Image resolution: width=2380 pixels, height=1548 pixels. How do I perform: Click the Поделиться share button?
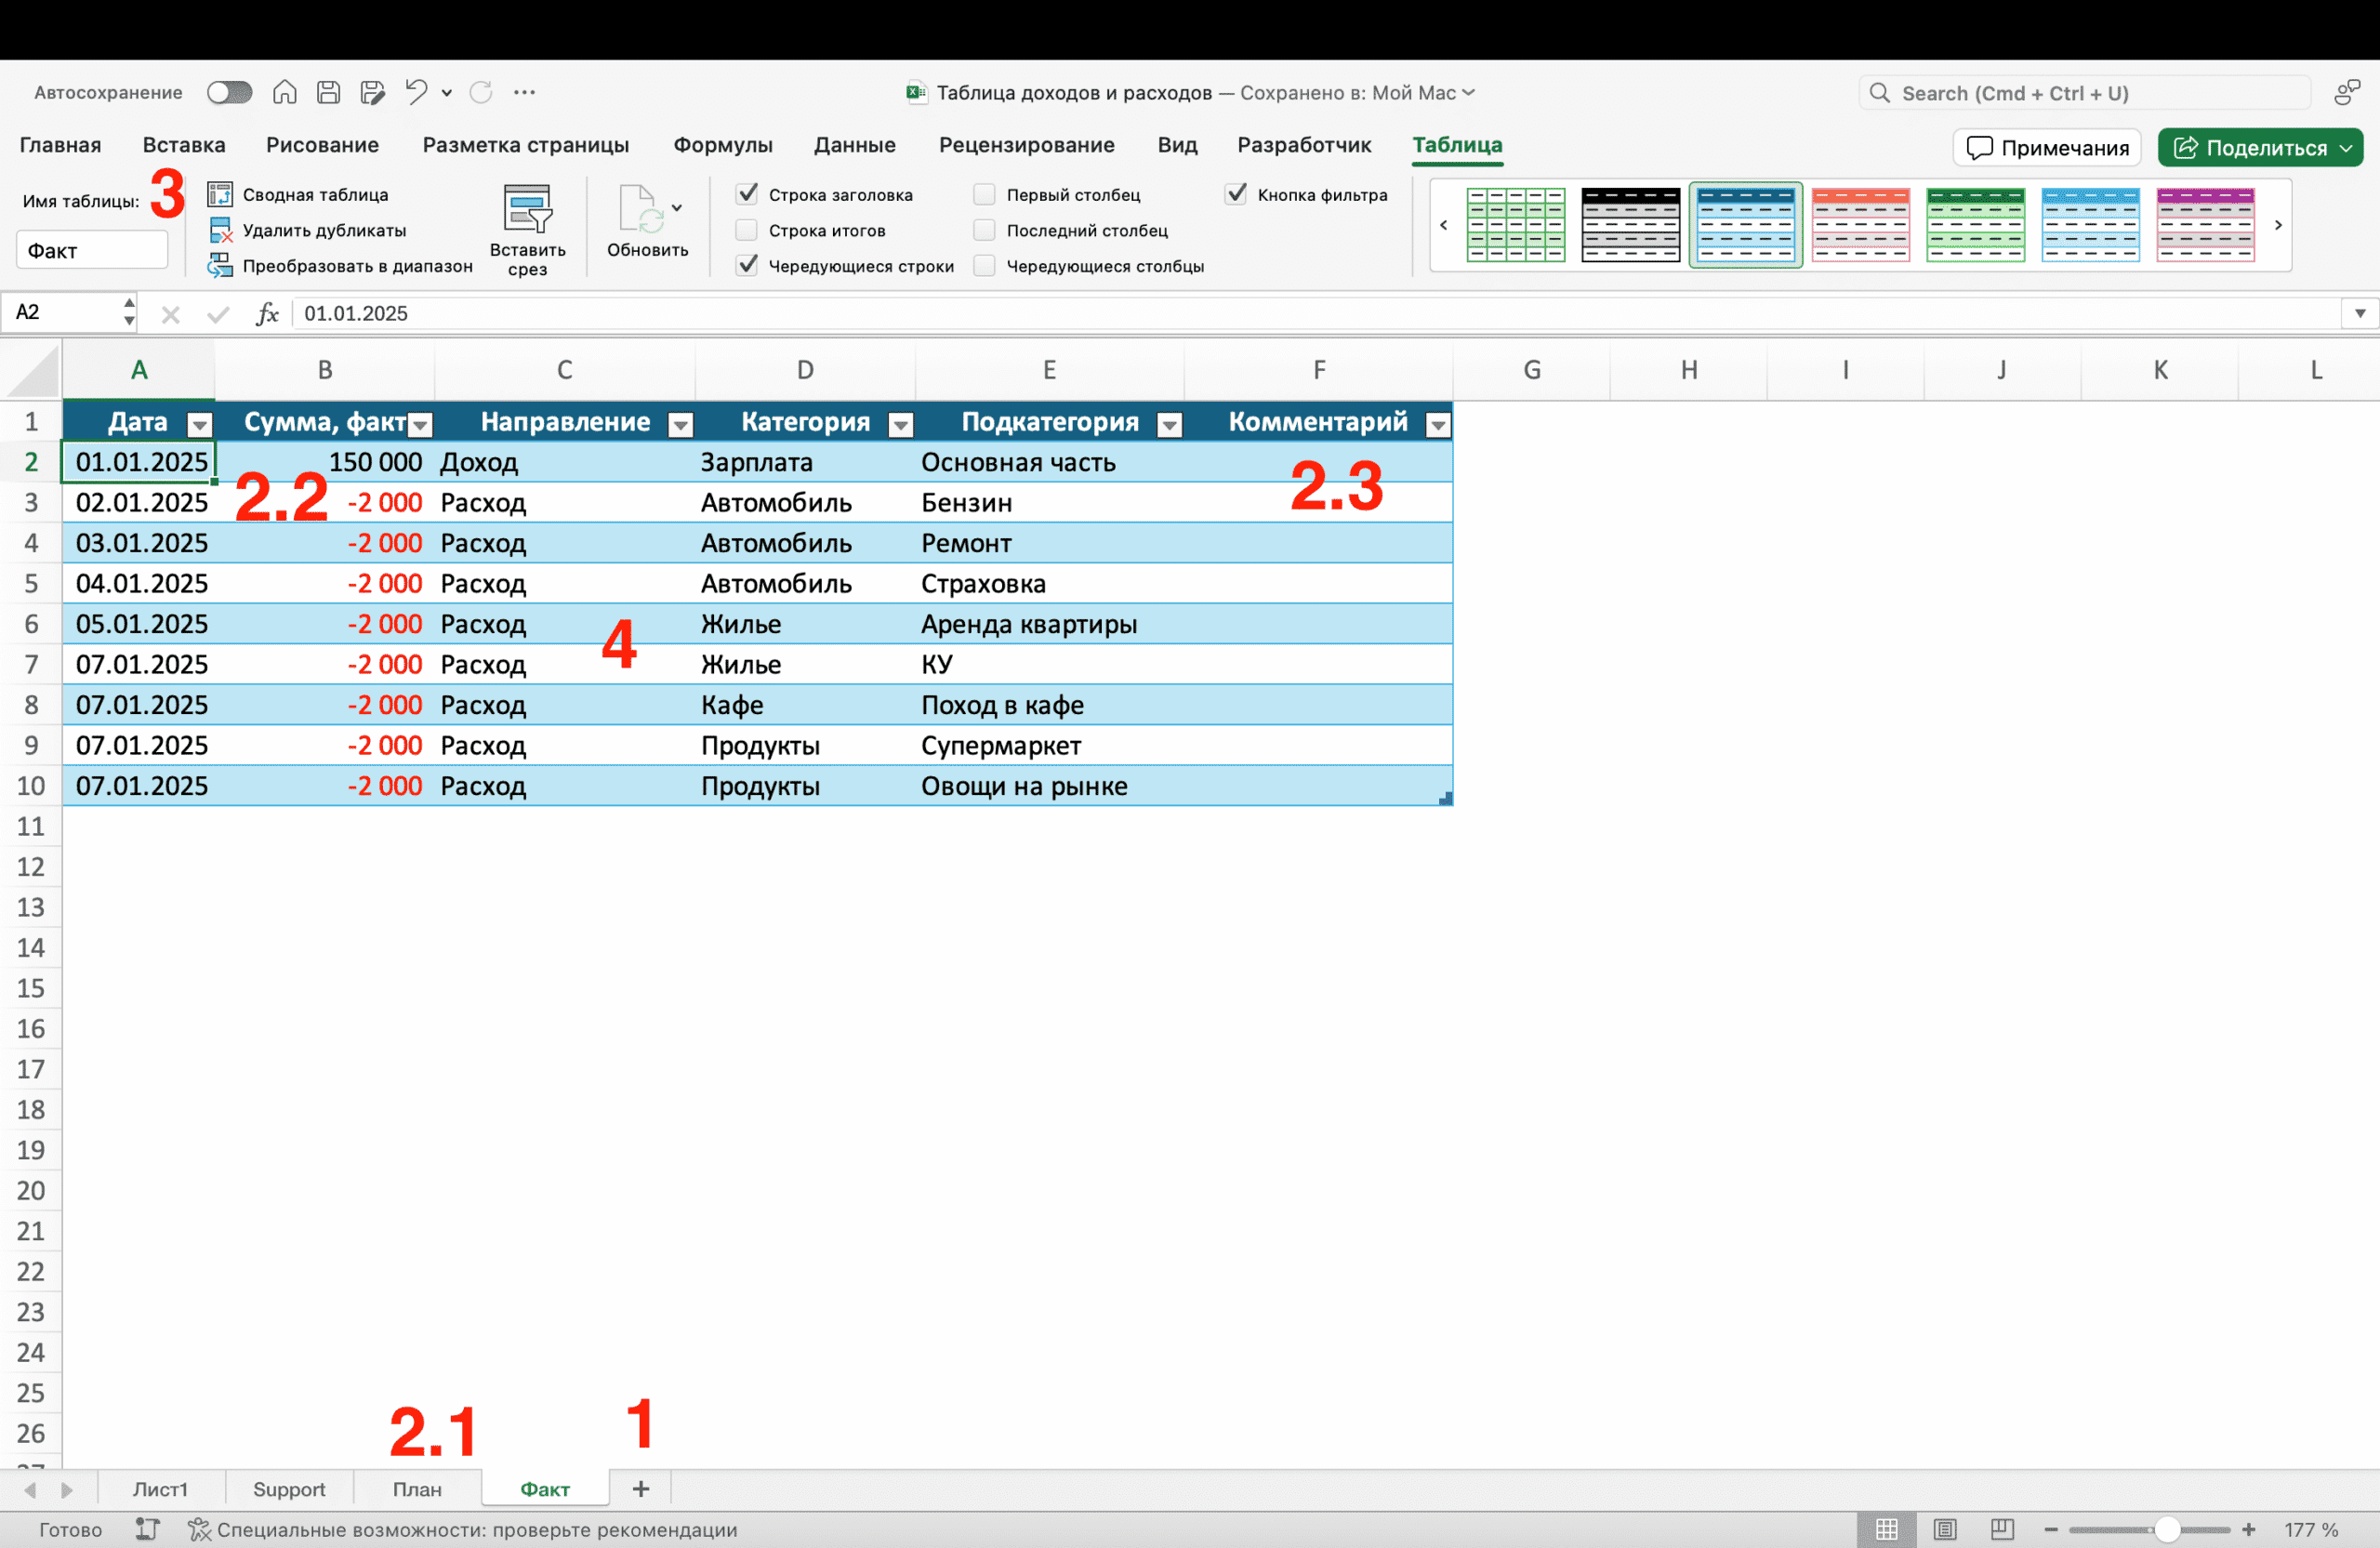click(2261, 147)
